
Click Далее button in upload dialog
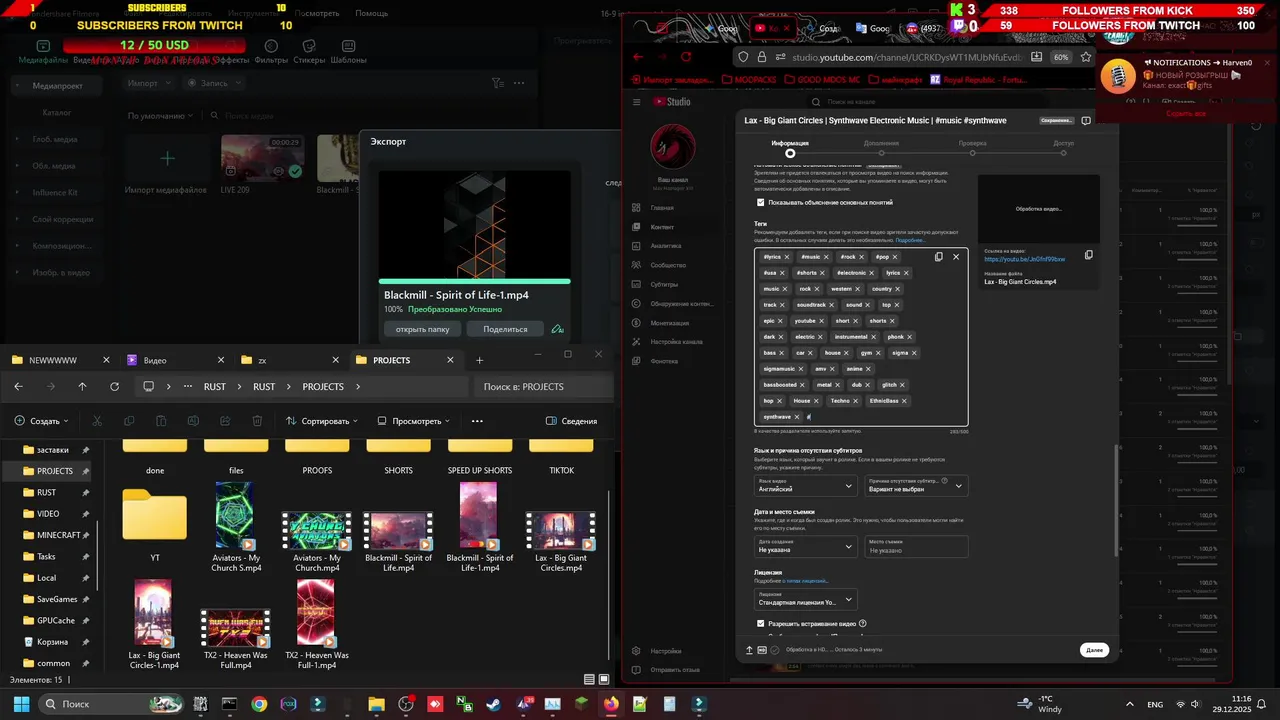(1094, 650)
